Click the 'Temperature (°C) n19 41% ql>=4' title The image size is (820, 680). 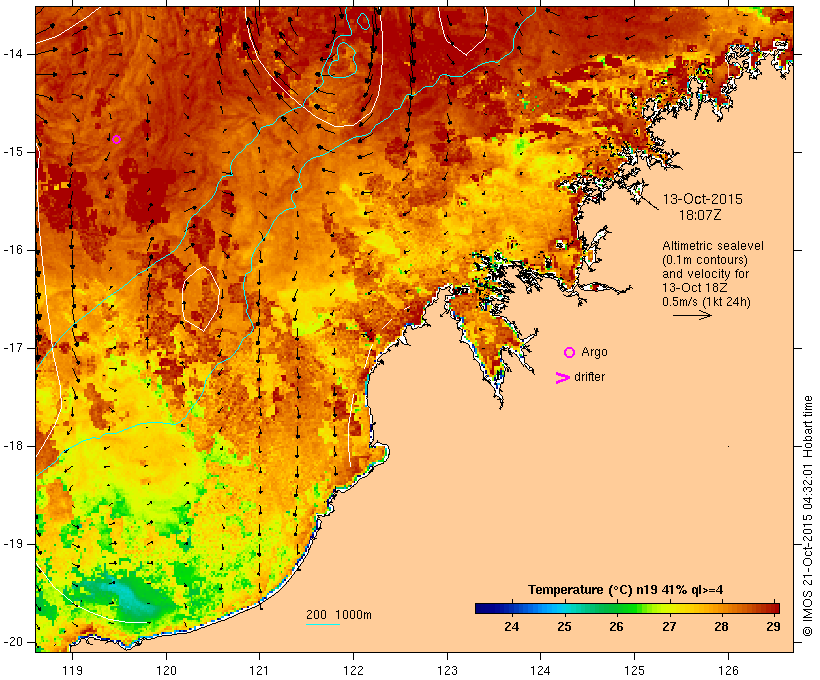pyautogui.click(x=625, y=590)
